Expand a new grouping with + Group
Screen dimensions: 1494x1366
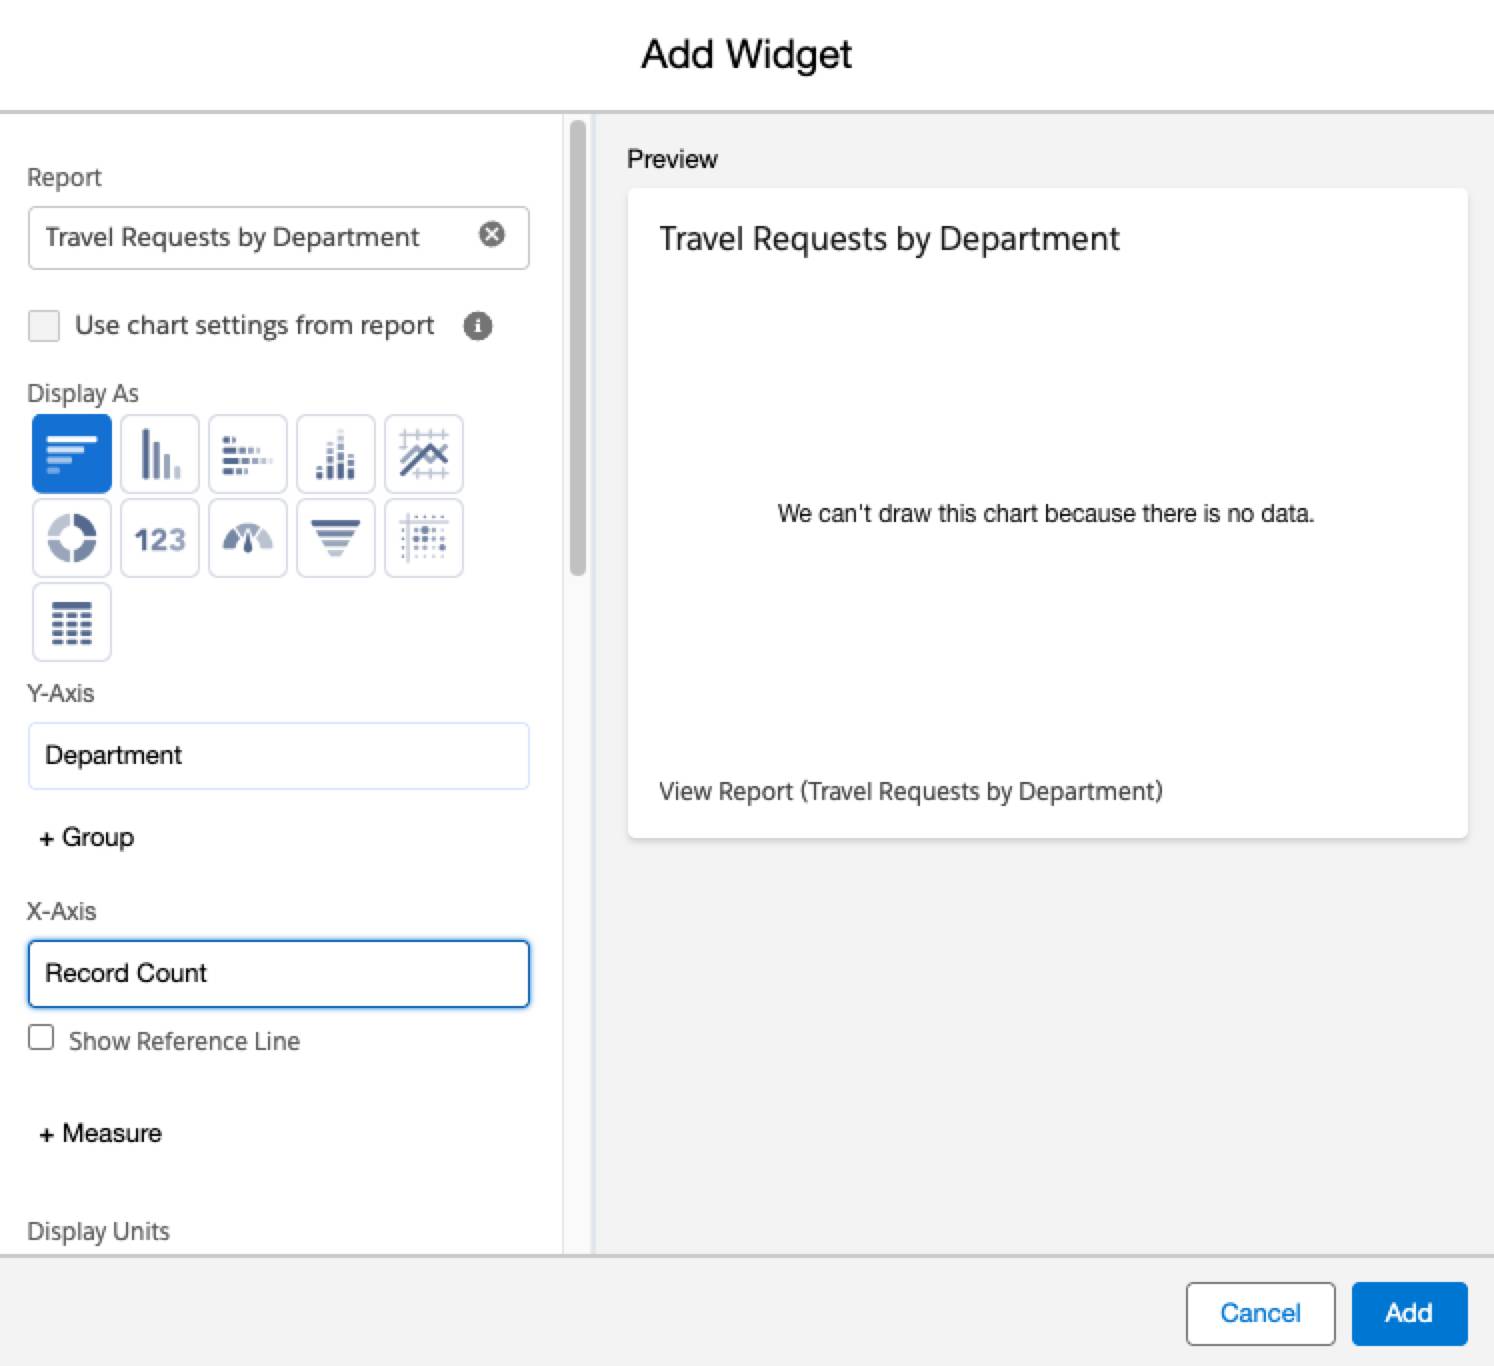(x=85, y=837)
